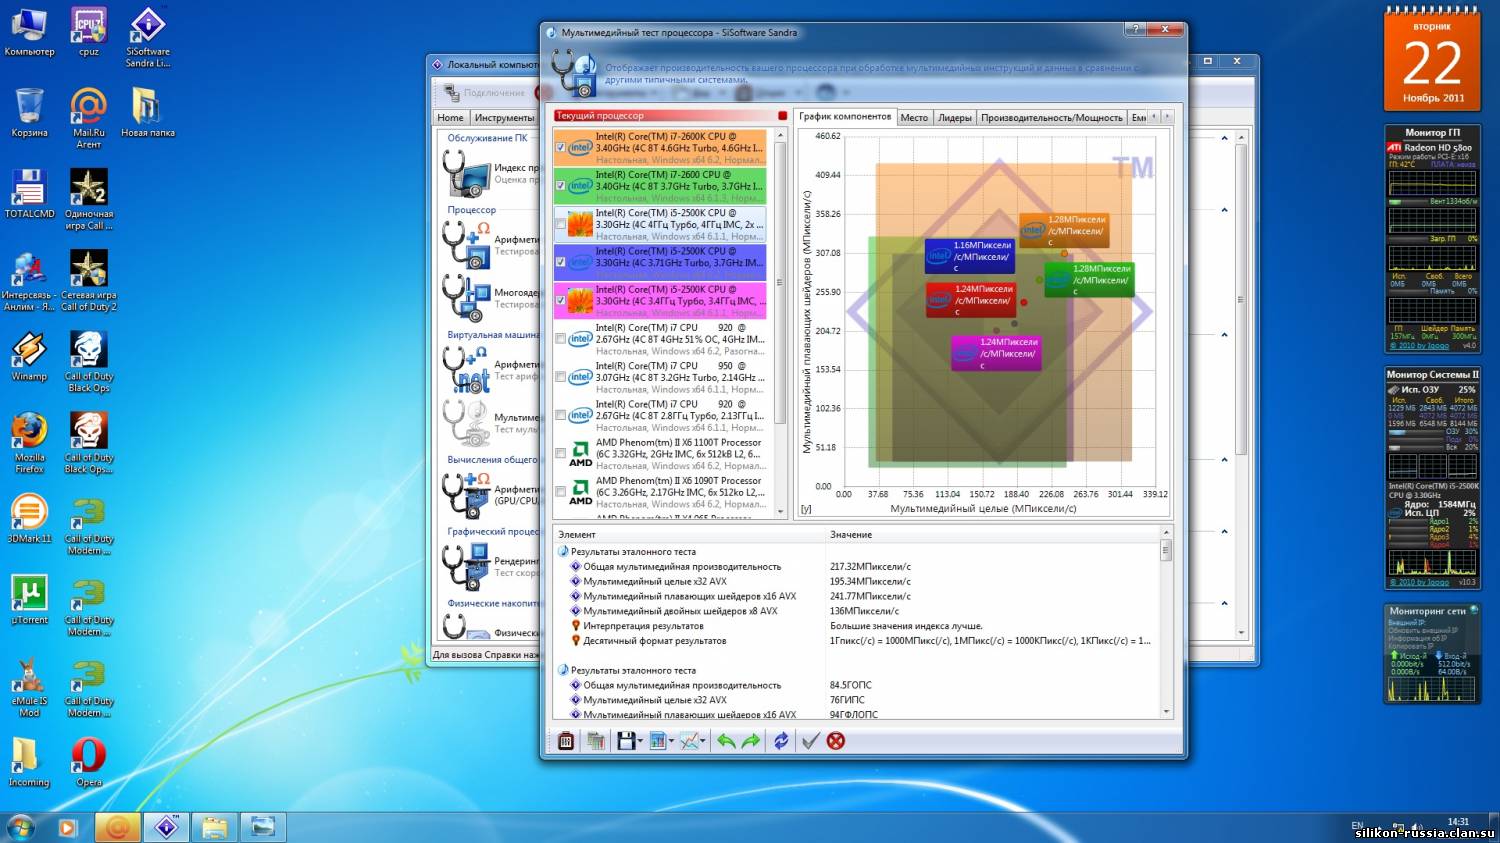This screenshot has height=843, width=1500.
Task: Click the [y] axis button under chart
Action: coord(806,509)
